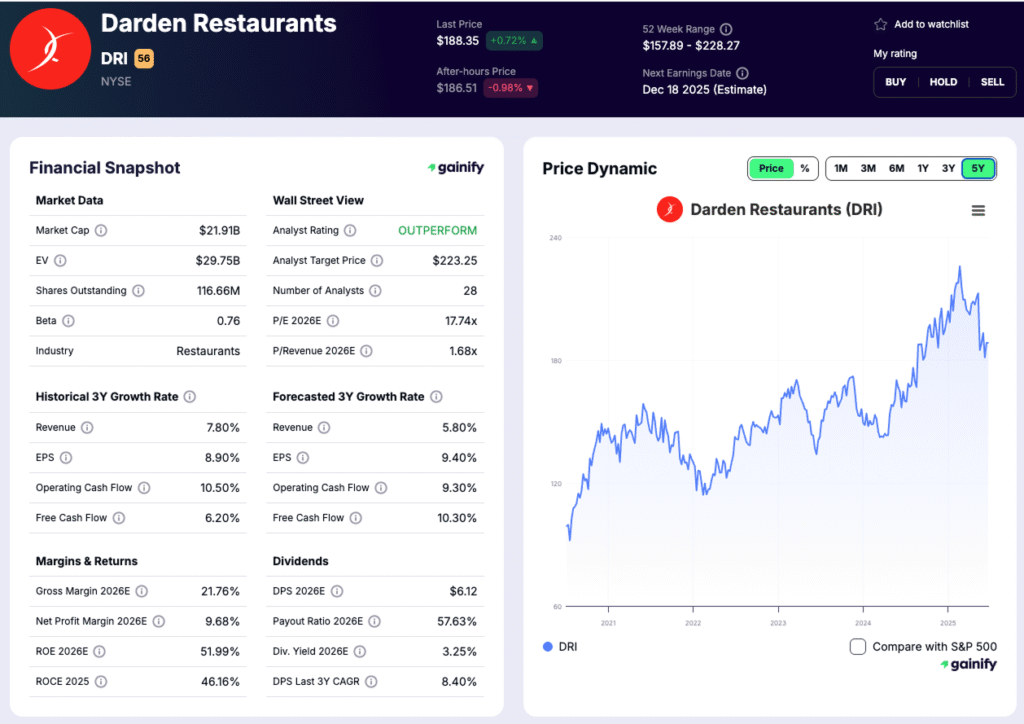Select HOLD under My rating

[x=943, y=82]
